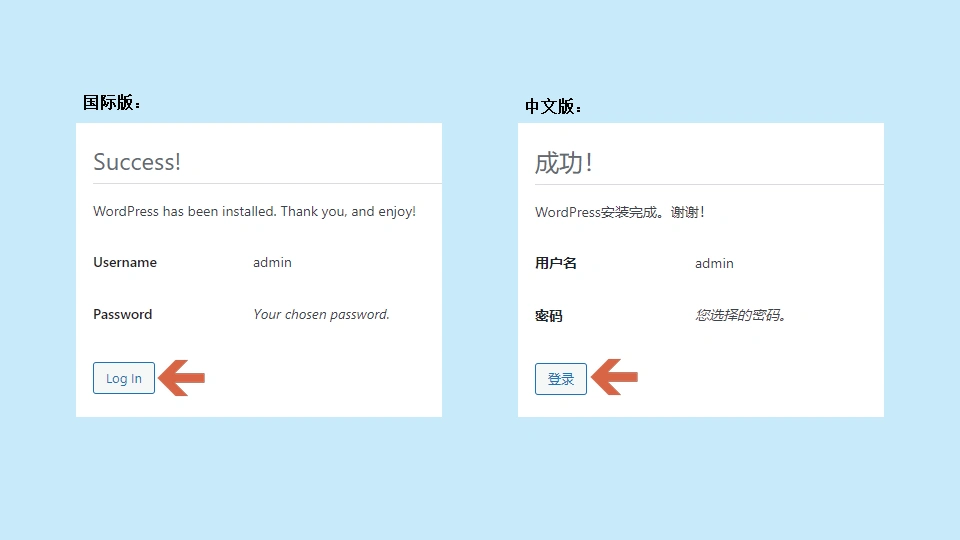The width and height of the screenshot is (960, 540).
Task: Click the 密码 label
Action: tap(549, 316)
